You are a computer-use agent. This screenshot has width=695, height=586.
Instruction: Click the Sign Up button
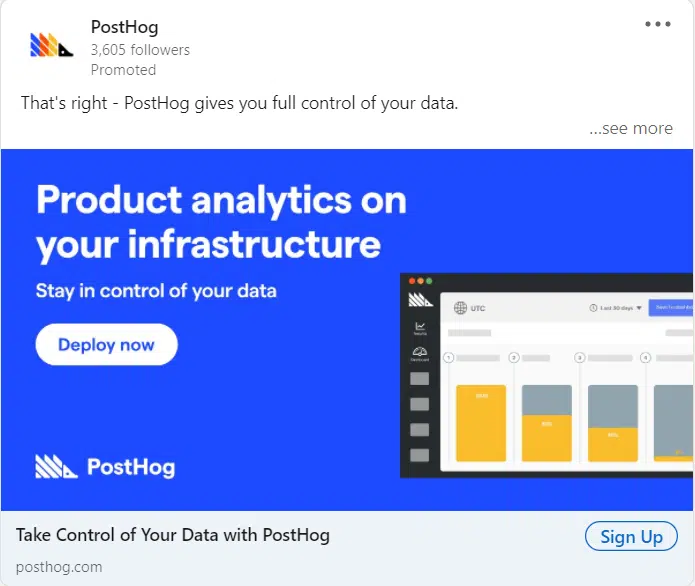point(631,537)
